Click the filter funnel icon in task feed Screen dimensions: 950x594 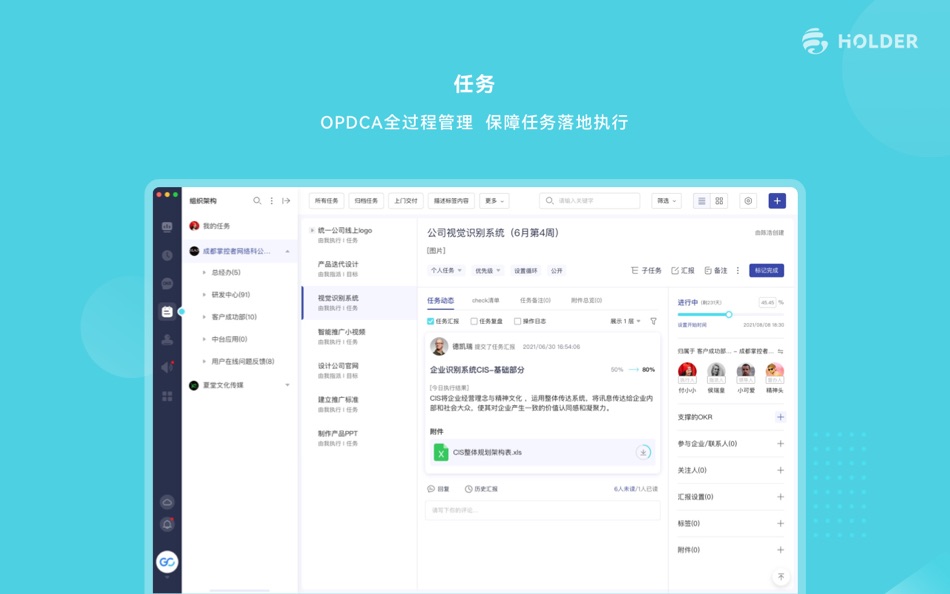tap(653, 321)
